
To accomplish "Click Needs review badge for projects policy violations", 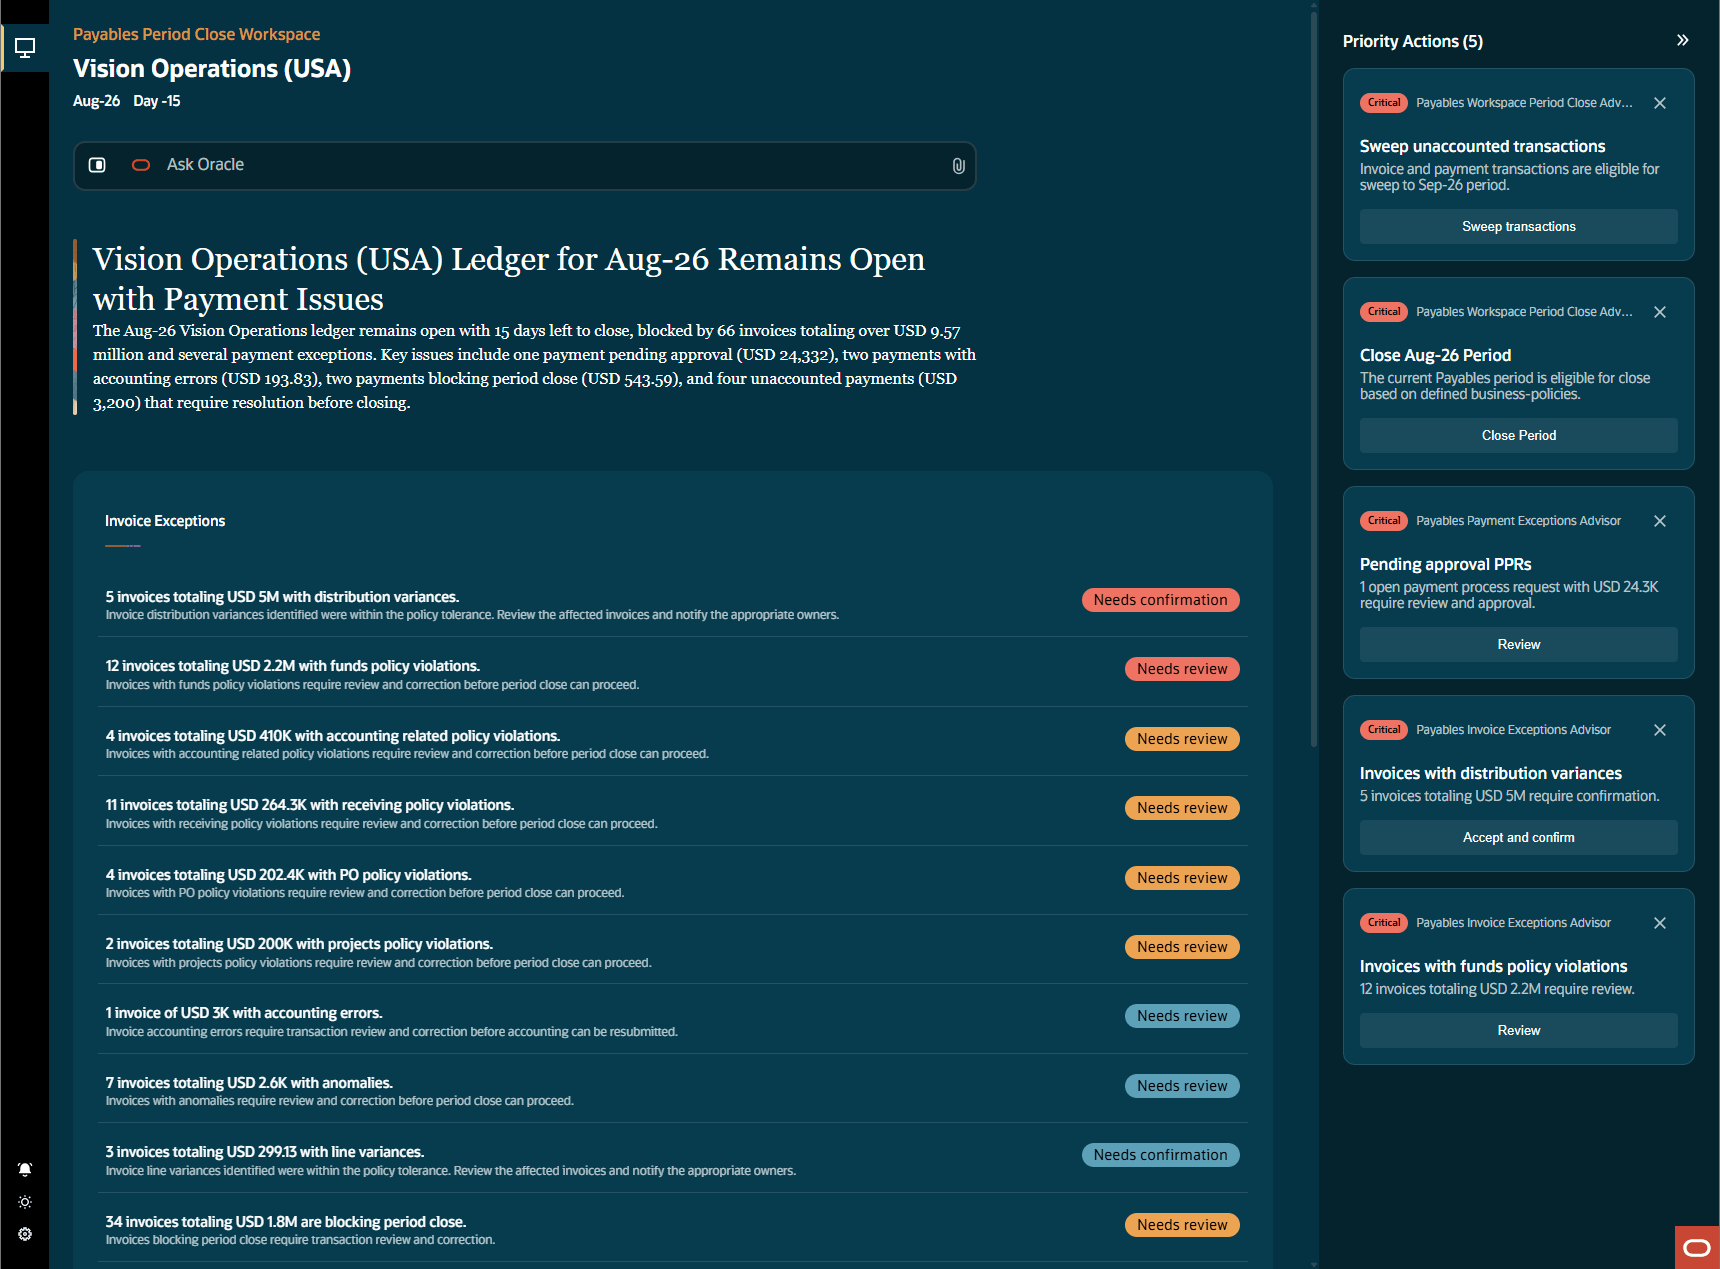I will 1182,947.
